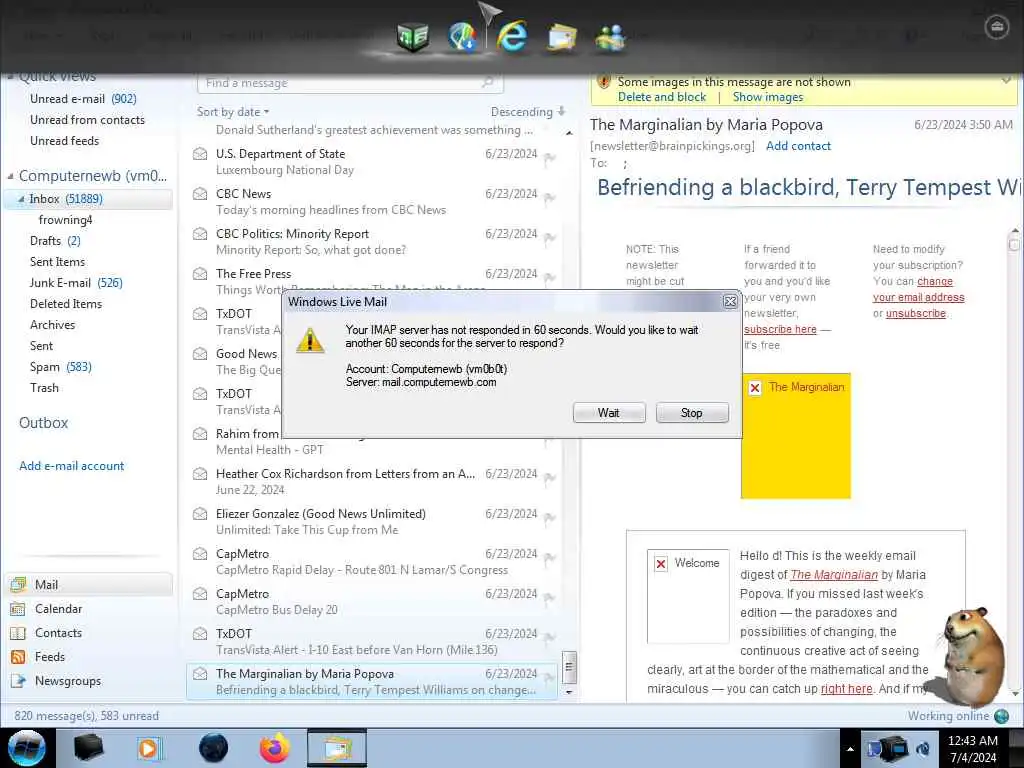Screen dimensions: 1024x768
Task: Click Add e-mail account link
Action: point(71,466)
